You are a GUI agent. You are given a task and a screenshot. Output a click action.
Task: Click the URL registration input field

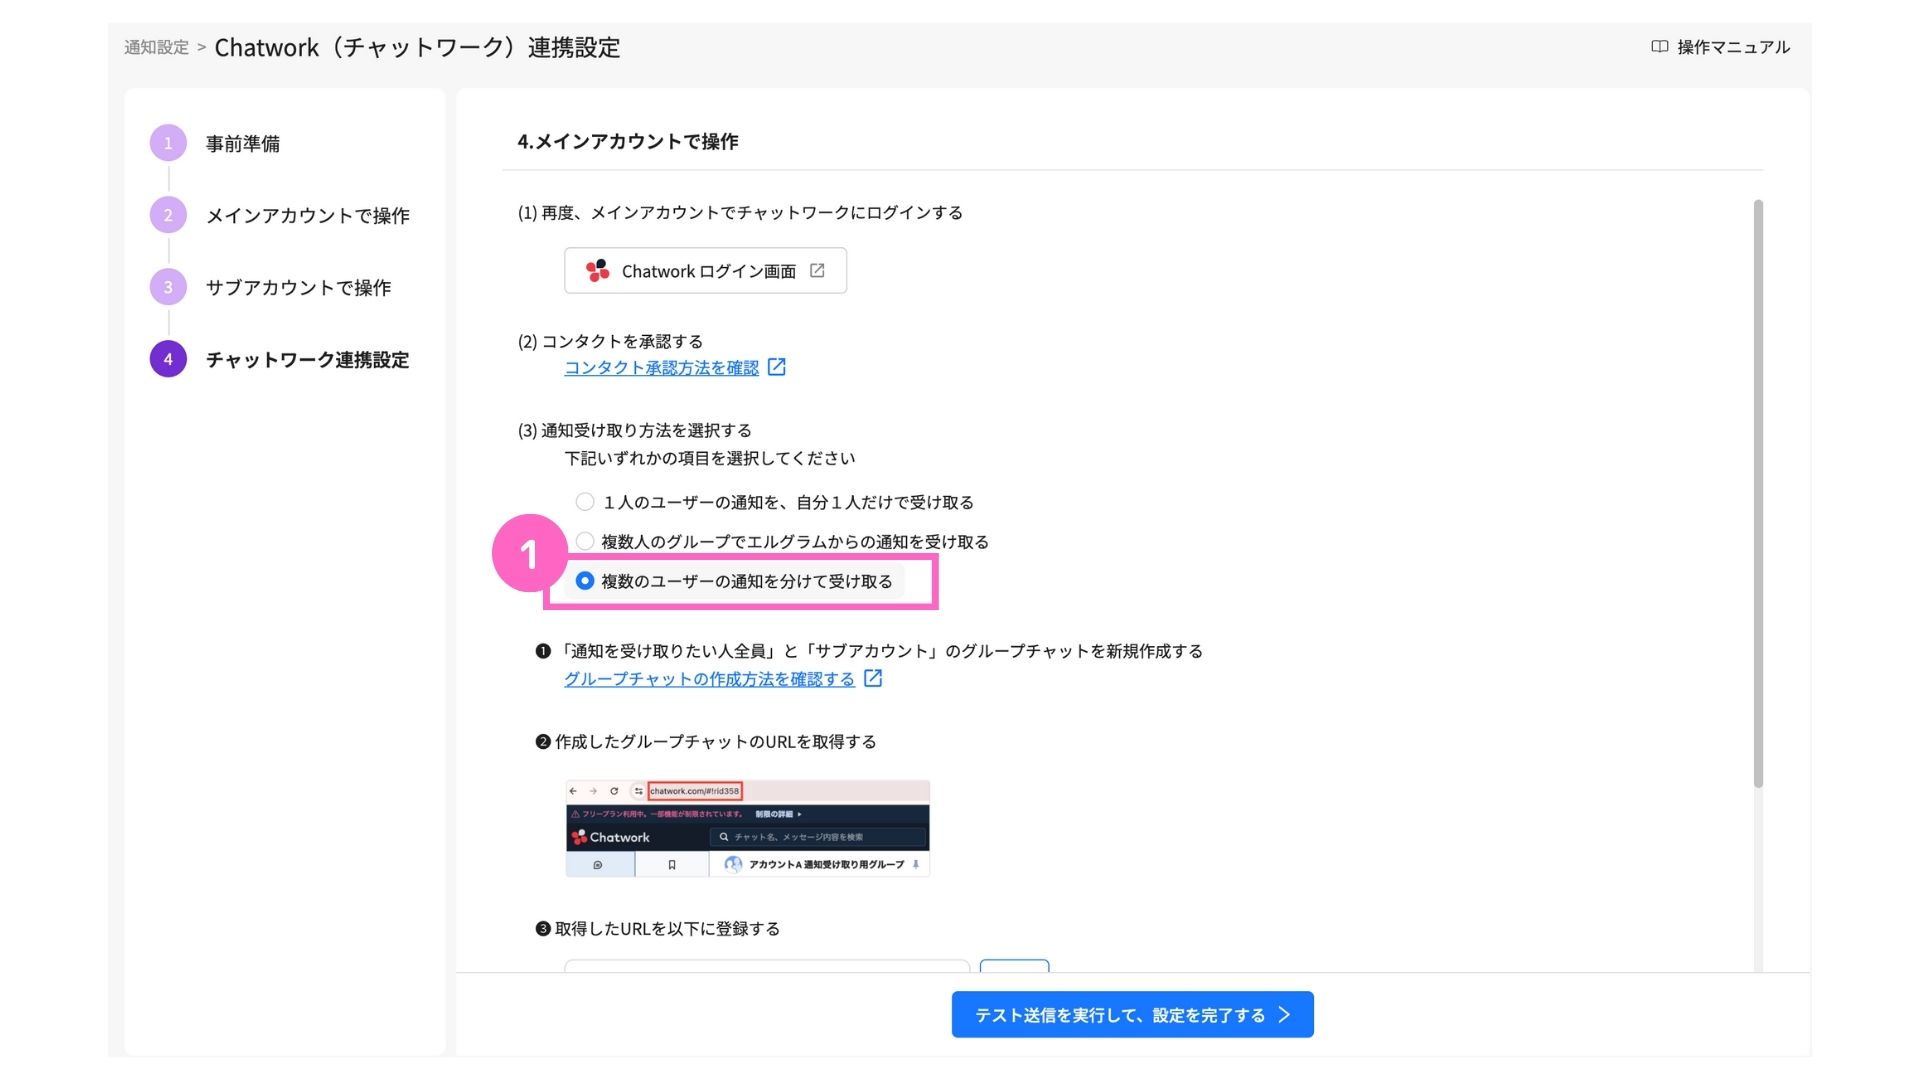[x=767, y=966]
